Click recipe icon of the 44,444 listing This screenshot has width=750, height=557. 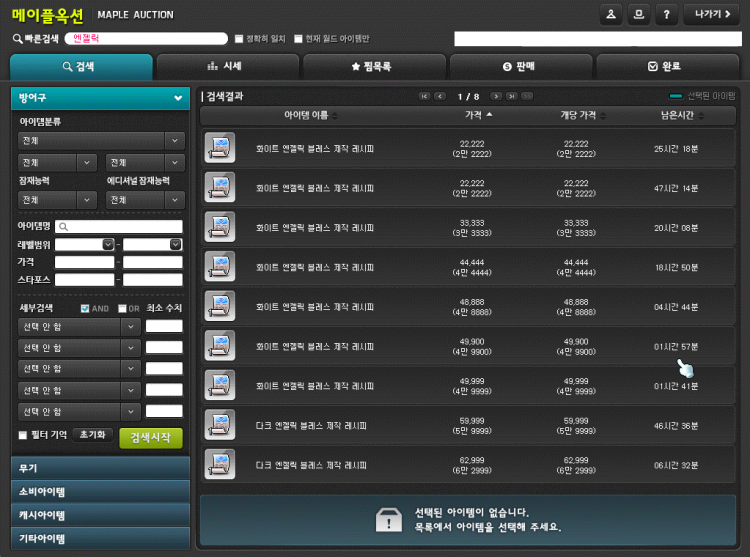click(220, 267)
